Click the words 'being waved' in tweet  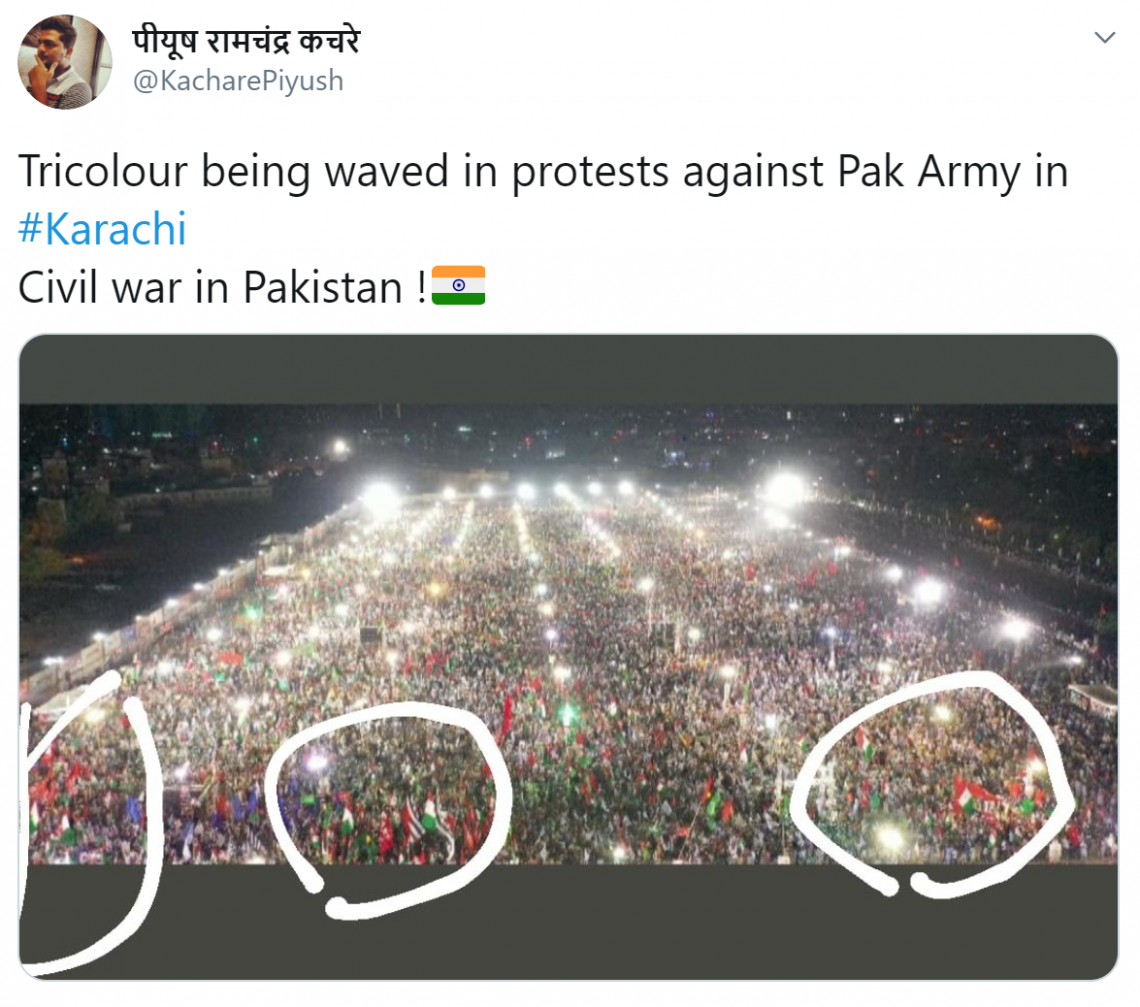click(x=324, y=173)
